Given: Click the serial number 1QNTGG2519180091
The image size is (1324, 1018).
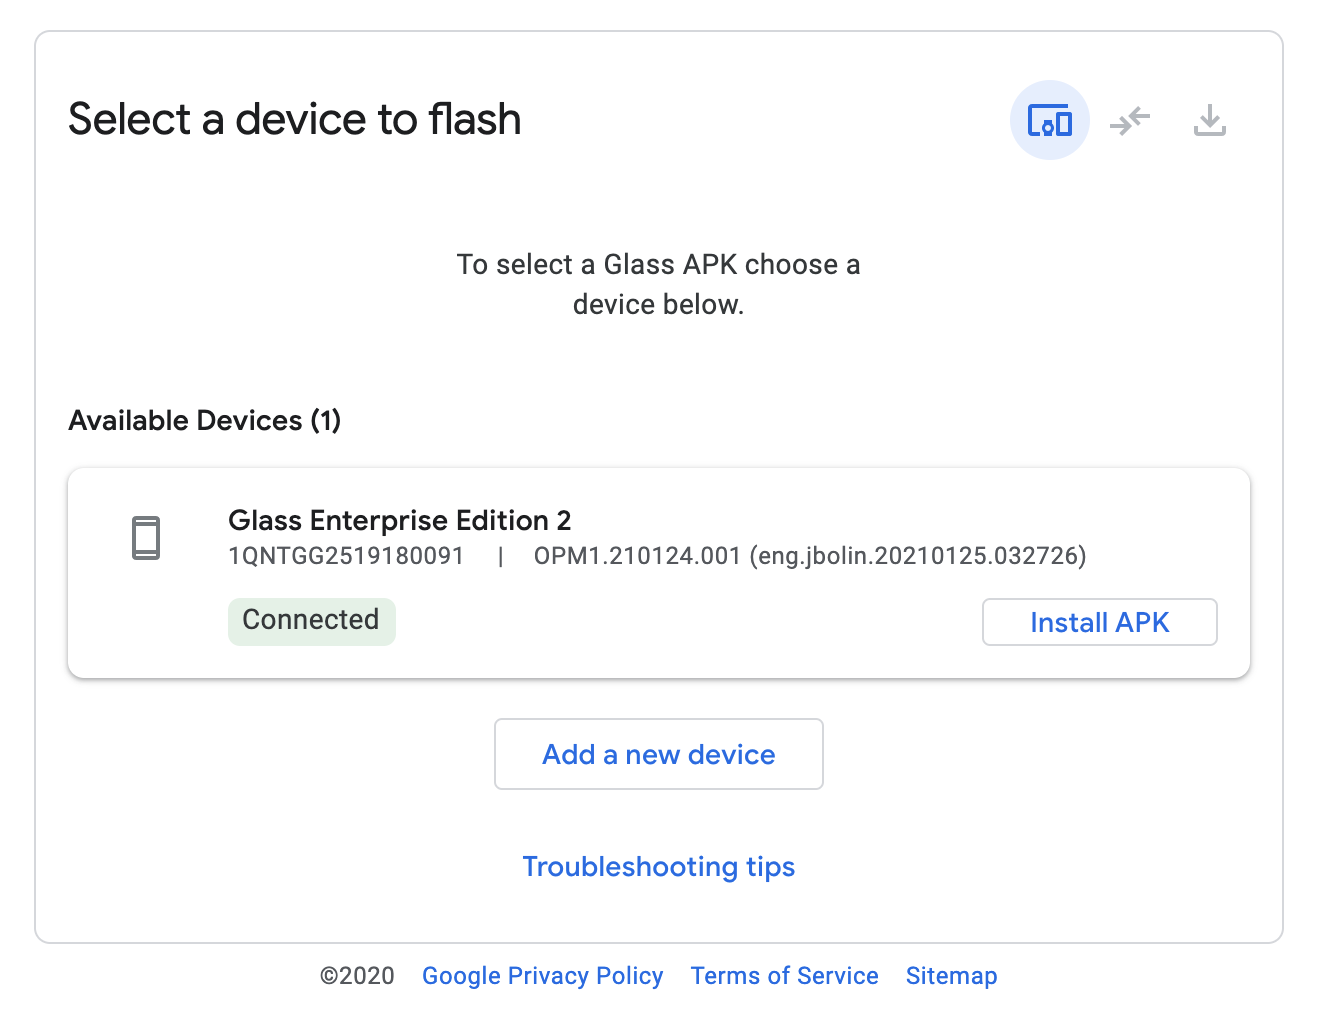Looking at the screenshot, I should click(x=346, y=556).
